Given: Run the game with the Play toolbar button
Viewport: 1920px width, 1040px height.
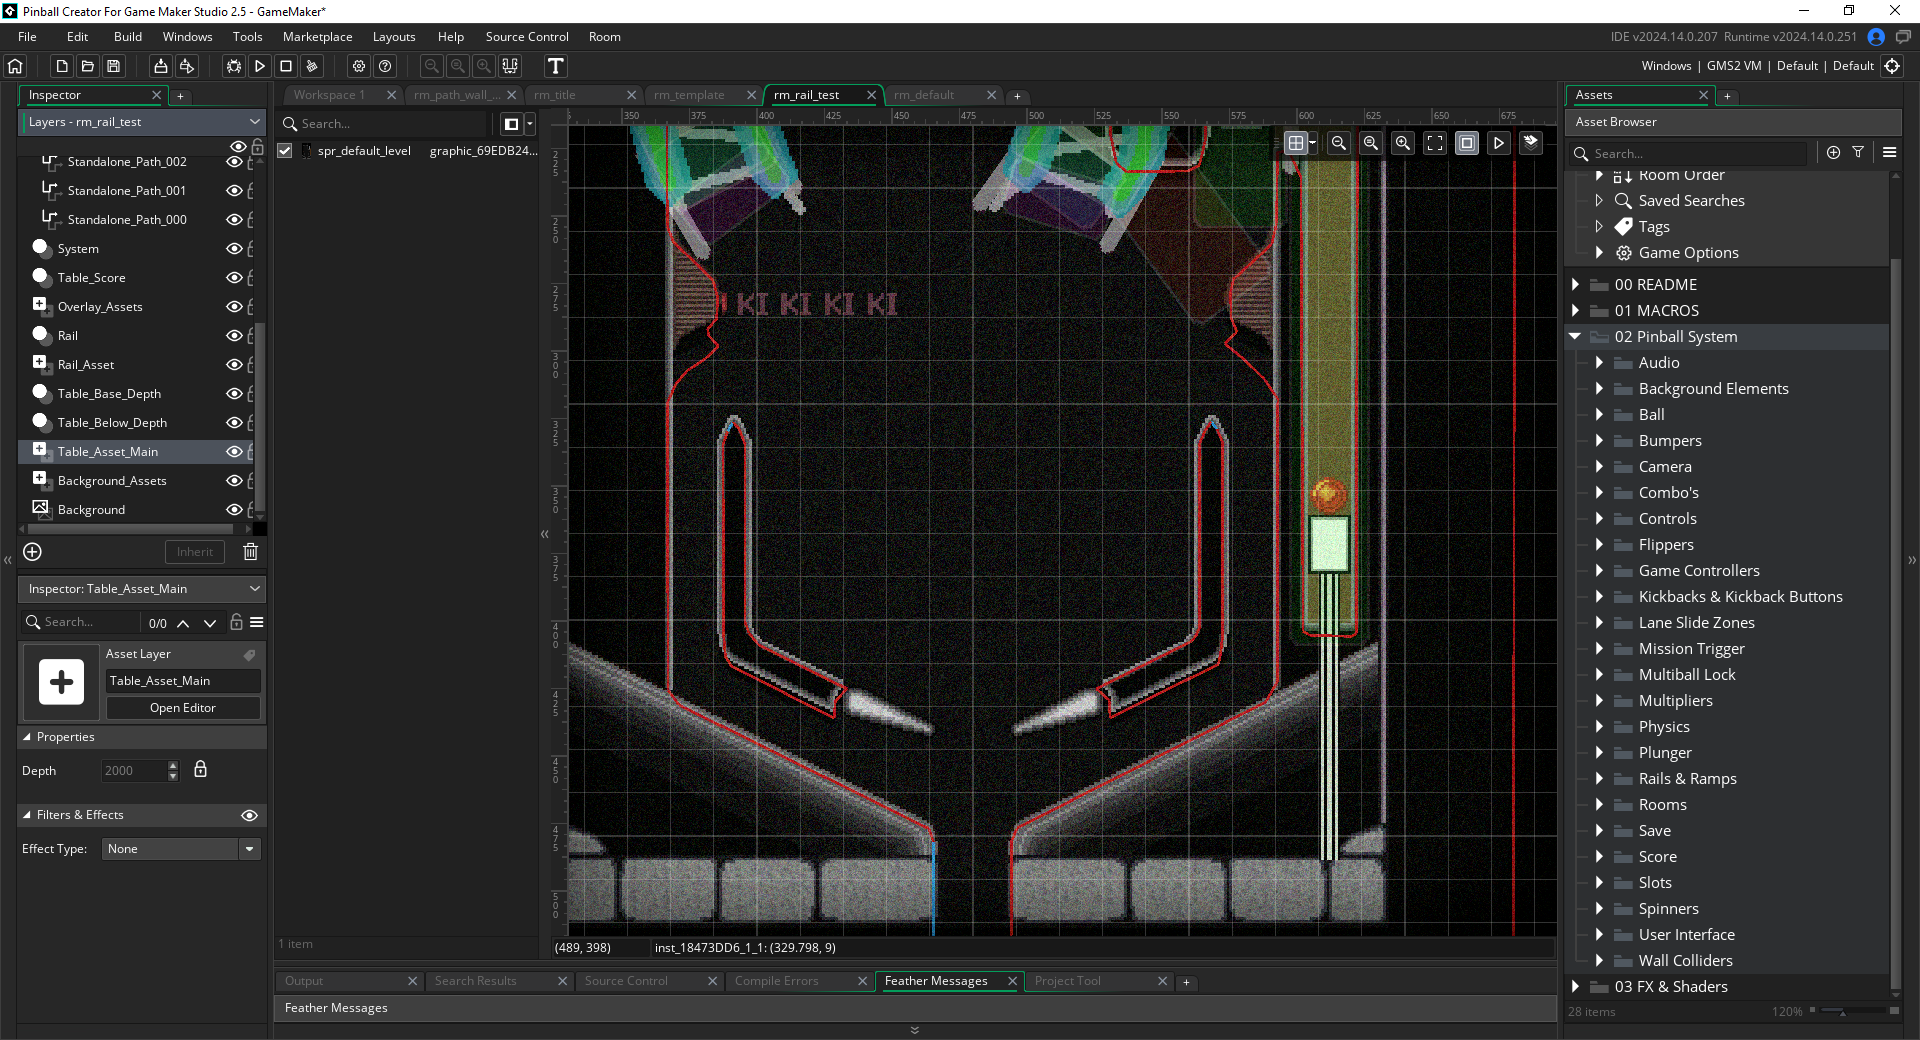Looking at the screenshot, I should tap(260, 66).
